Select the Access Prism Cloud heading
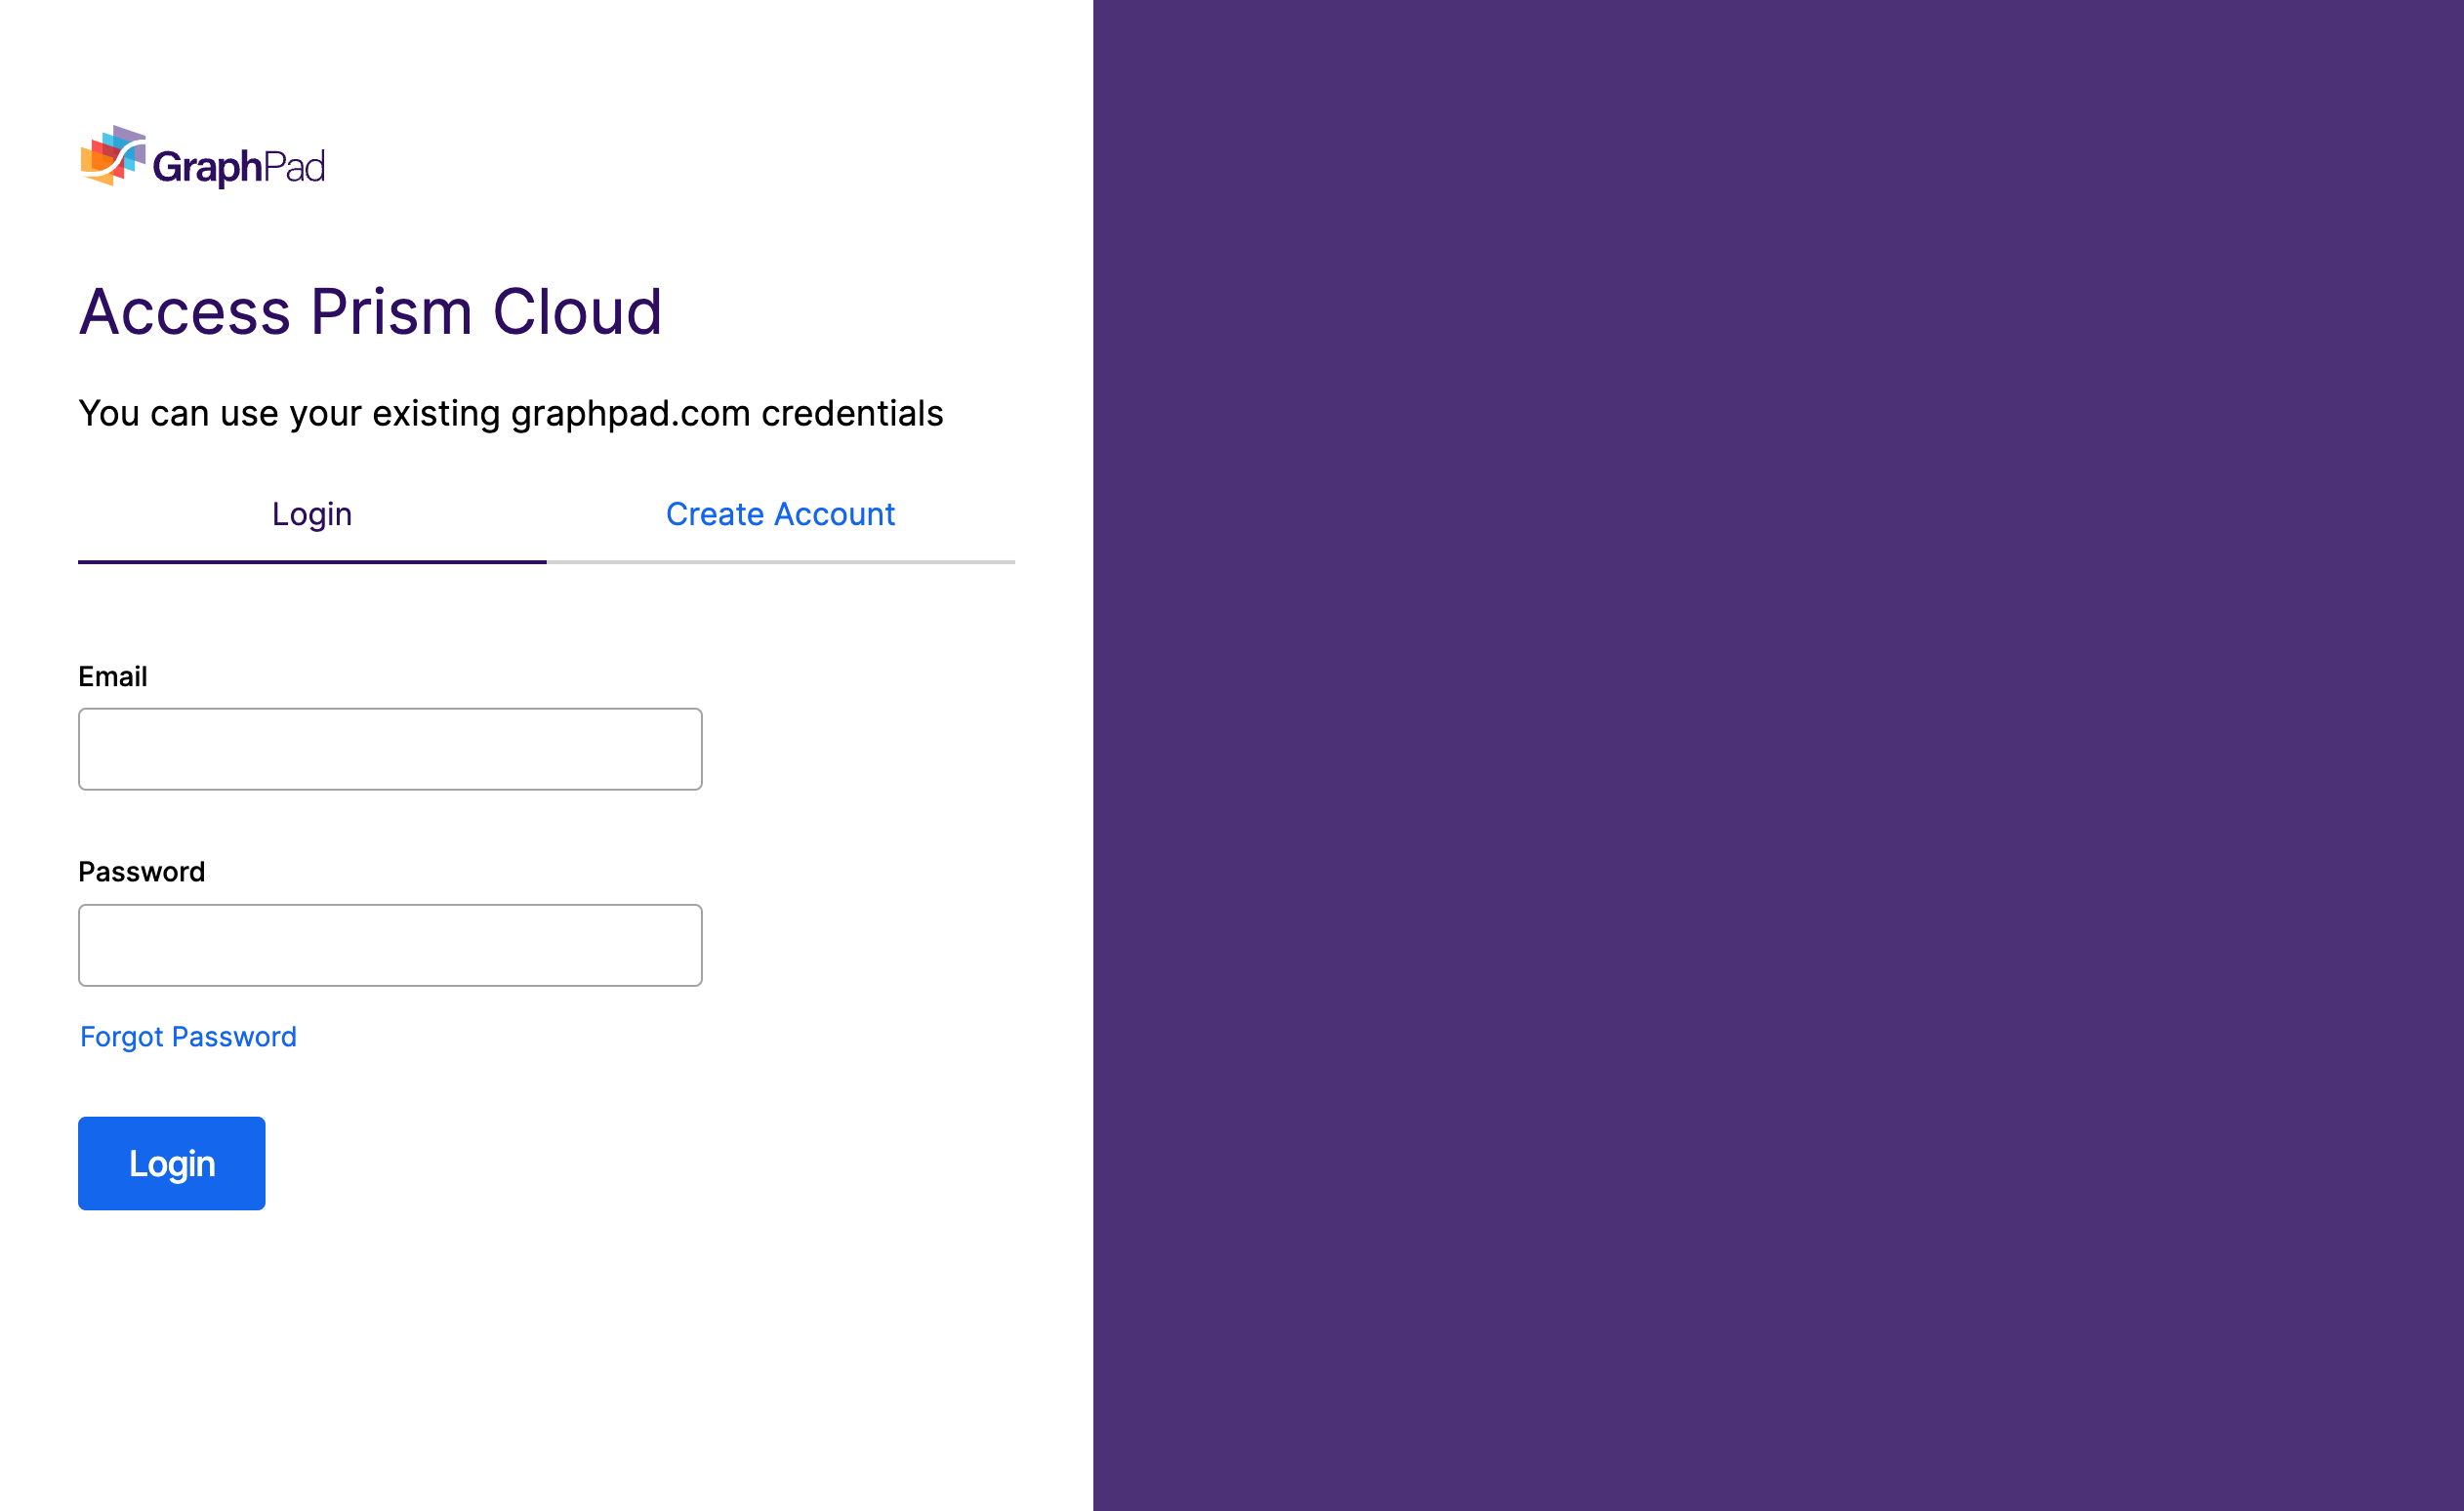Viewport: 2464px width, 1511px height. coord(371,312)
